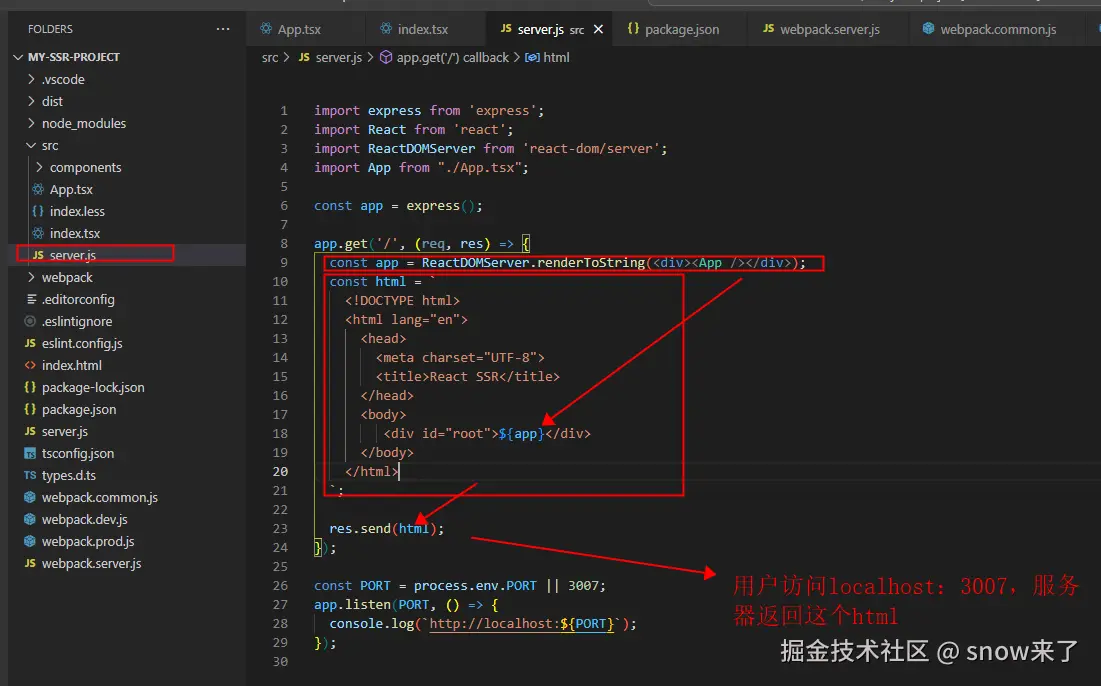Click the braces icon beside index.less
This screenshot has height=686, width=1101.
(x=38, y=211)
